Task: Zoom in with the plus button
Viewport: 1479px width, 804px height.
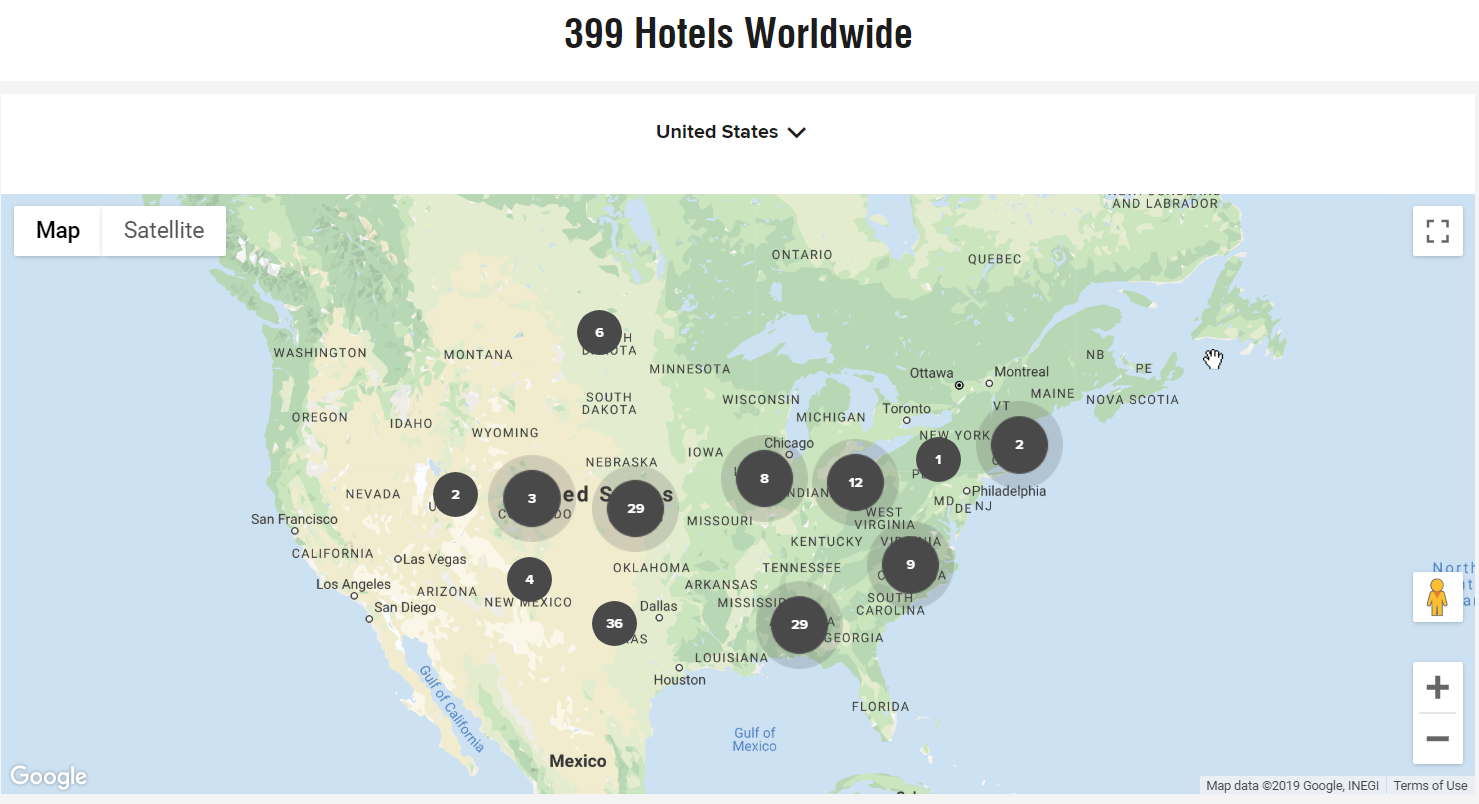Action: click(x=1437, y=688)
